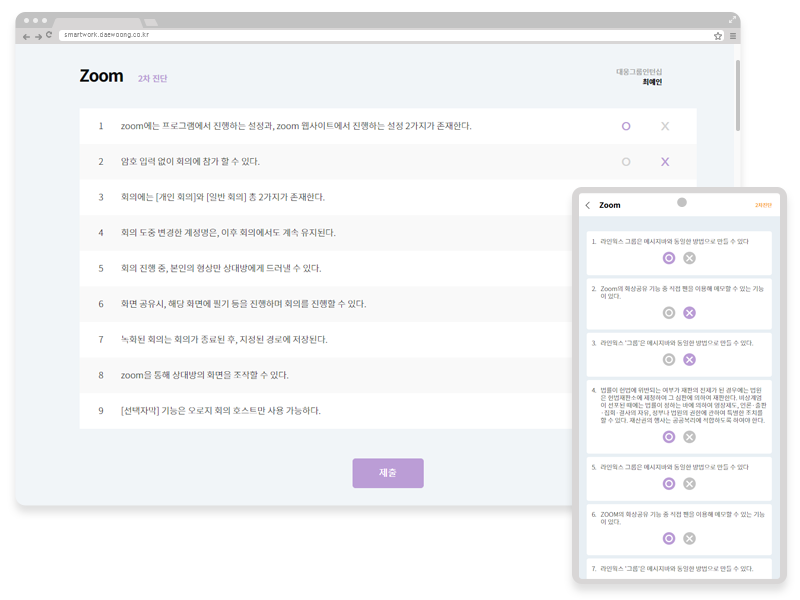Click the browser forward arrow
This screenshot has height=600, width=800.
38,36
